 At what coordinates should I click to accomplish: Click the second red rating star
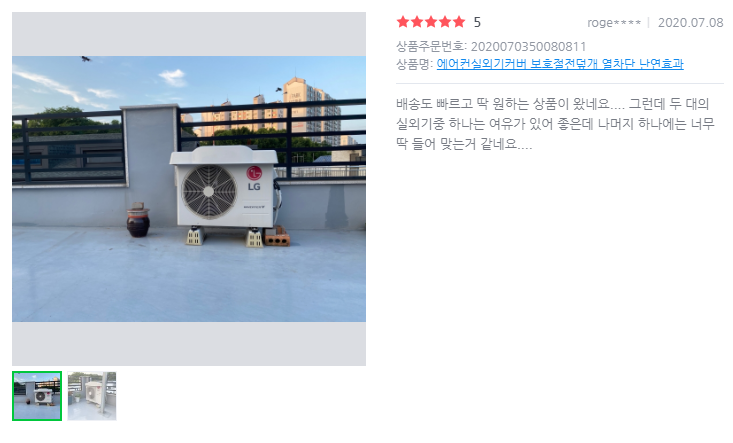[417, 21]
